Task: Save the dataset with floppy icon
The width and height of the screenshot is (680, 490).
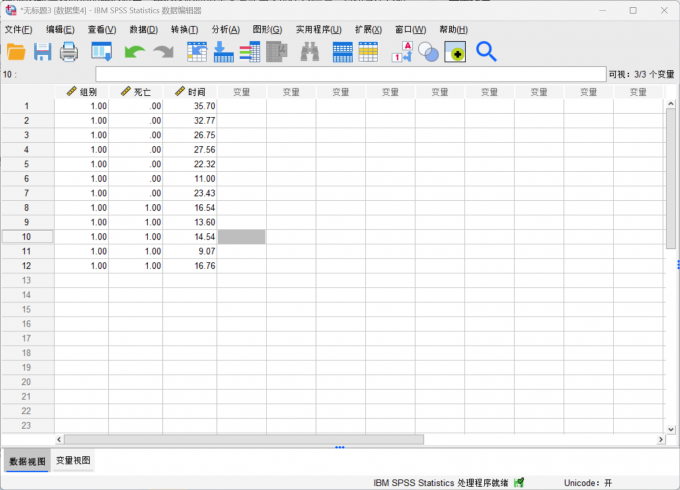Action: click(x=42, y=52)
